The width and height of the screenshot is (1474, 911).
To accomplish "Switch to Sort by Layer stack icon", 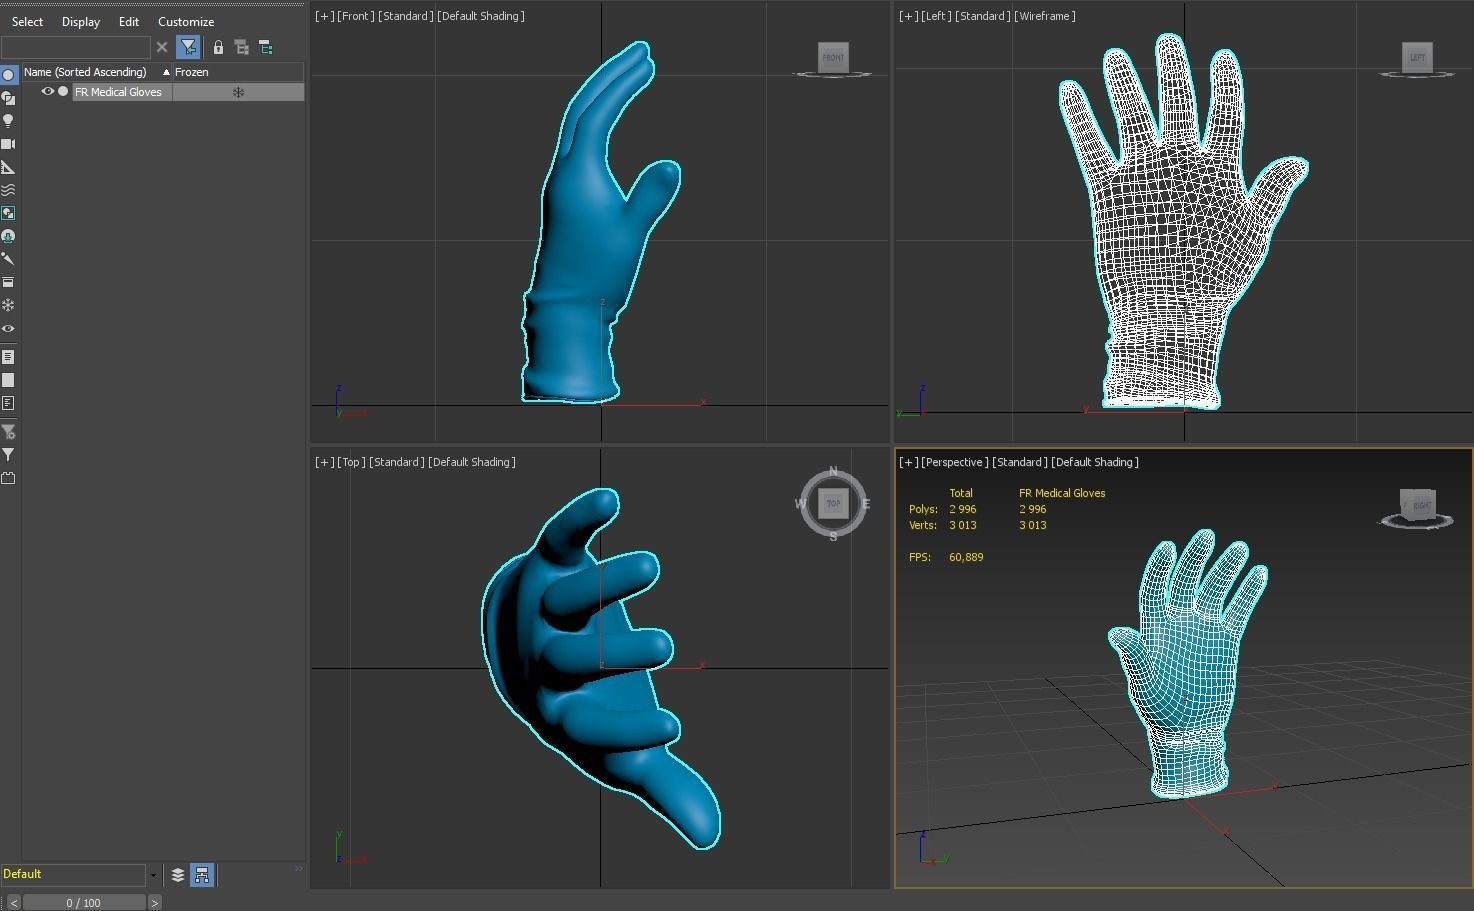I will click(x=178, y=875).
